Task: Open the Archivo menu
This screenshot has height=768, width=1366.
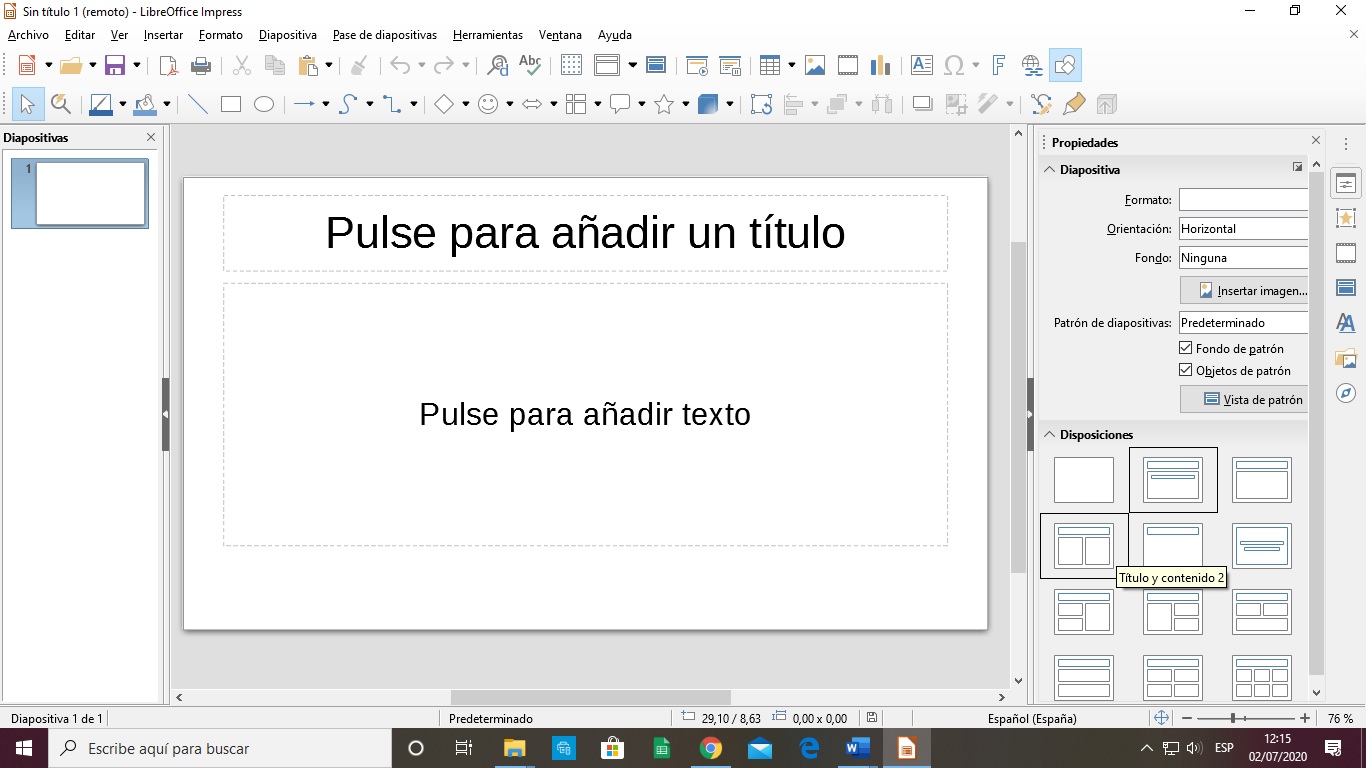Action: coord(28,35)
